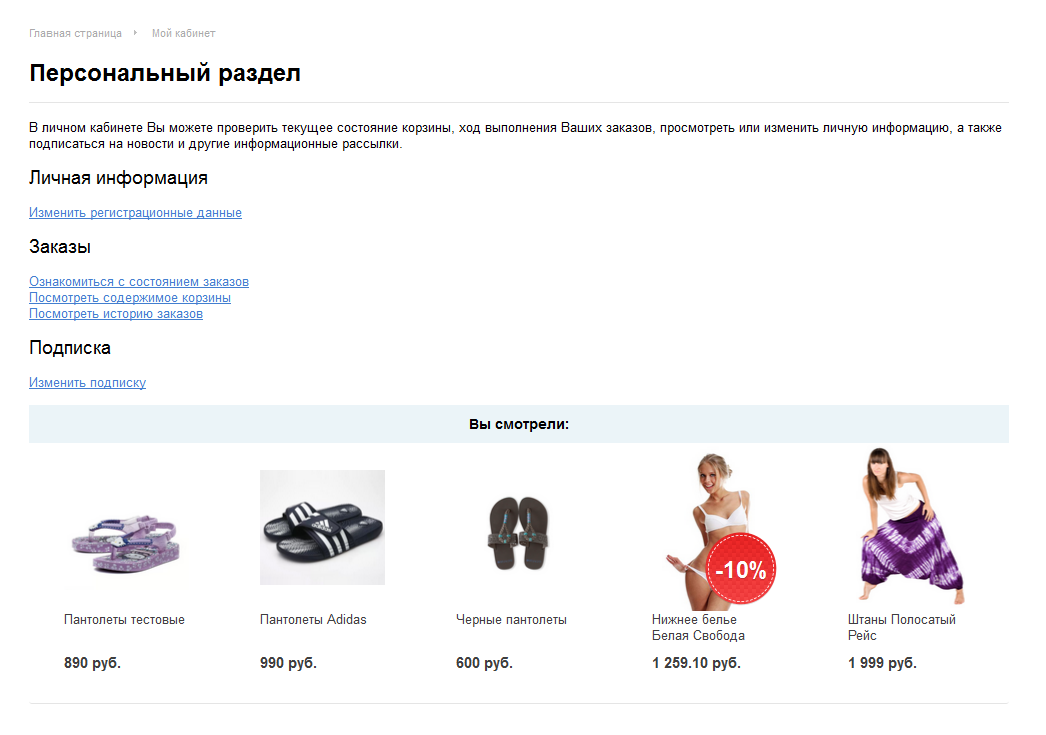Viewport: 1046px width, 735px height.
Task: Open product title Черные пантолеты
Action: [x=511, y=620]
